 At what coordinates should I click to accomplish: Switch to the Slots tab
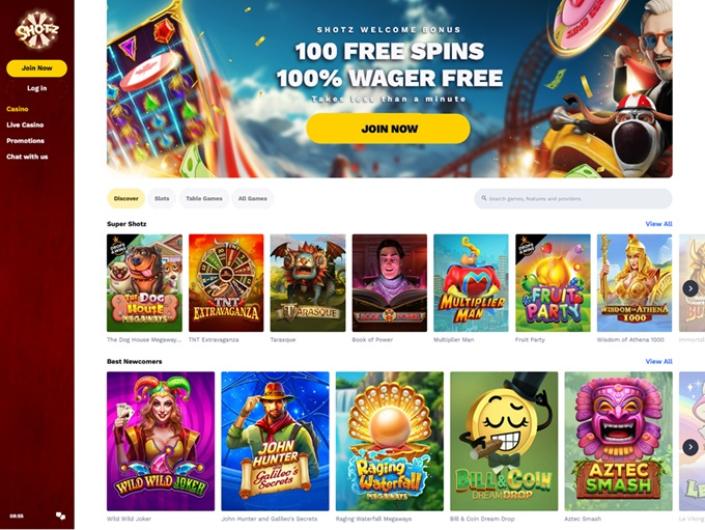pos(162,198)
